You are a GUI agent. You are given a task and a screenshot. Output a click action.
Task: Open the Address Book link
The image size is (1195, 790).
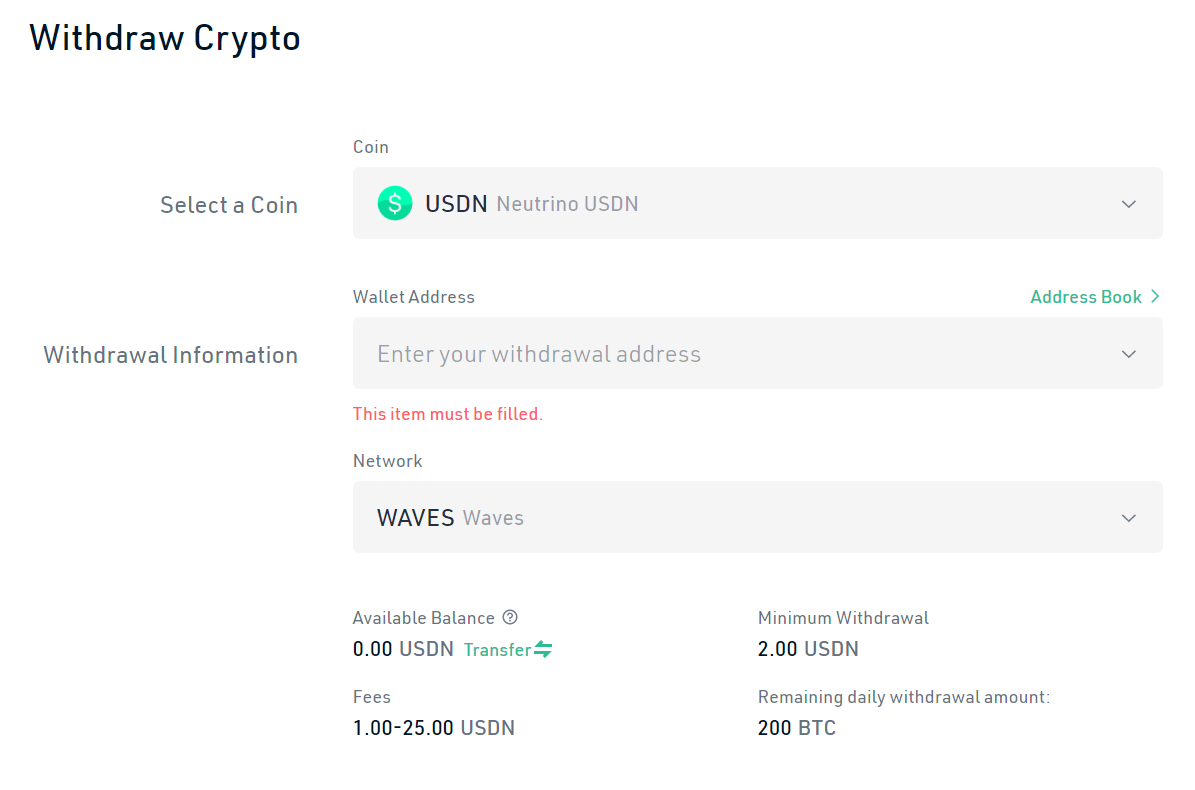pos(1085,297)
